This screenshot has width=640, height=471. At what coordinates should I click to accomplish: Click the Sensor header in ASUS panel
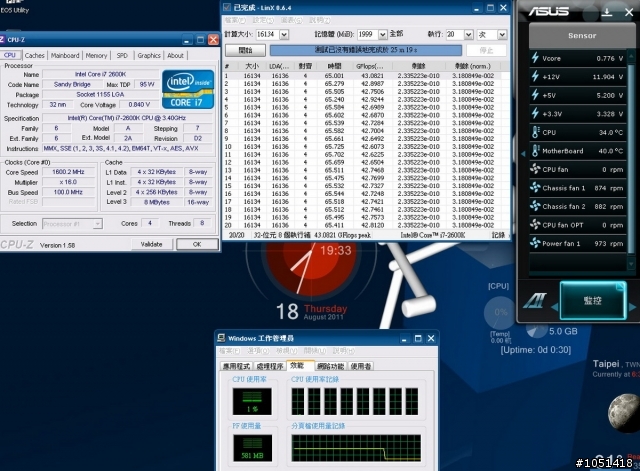click(582, 36)
